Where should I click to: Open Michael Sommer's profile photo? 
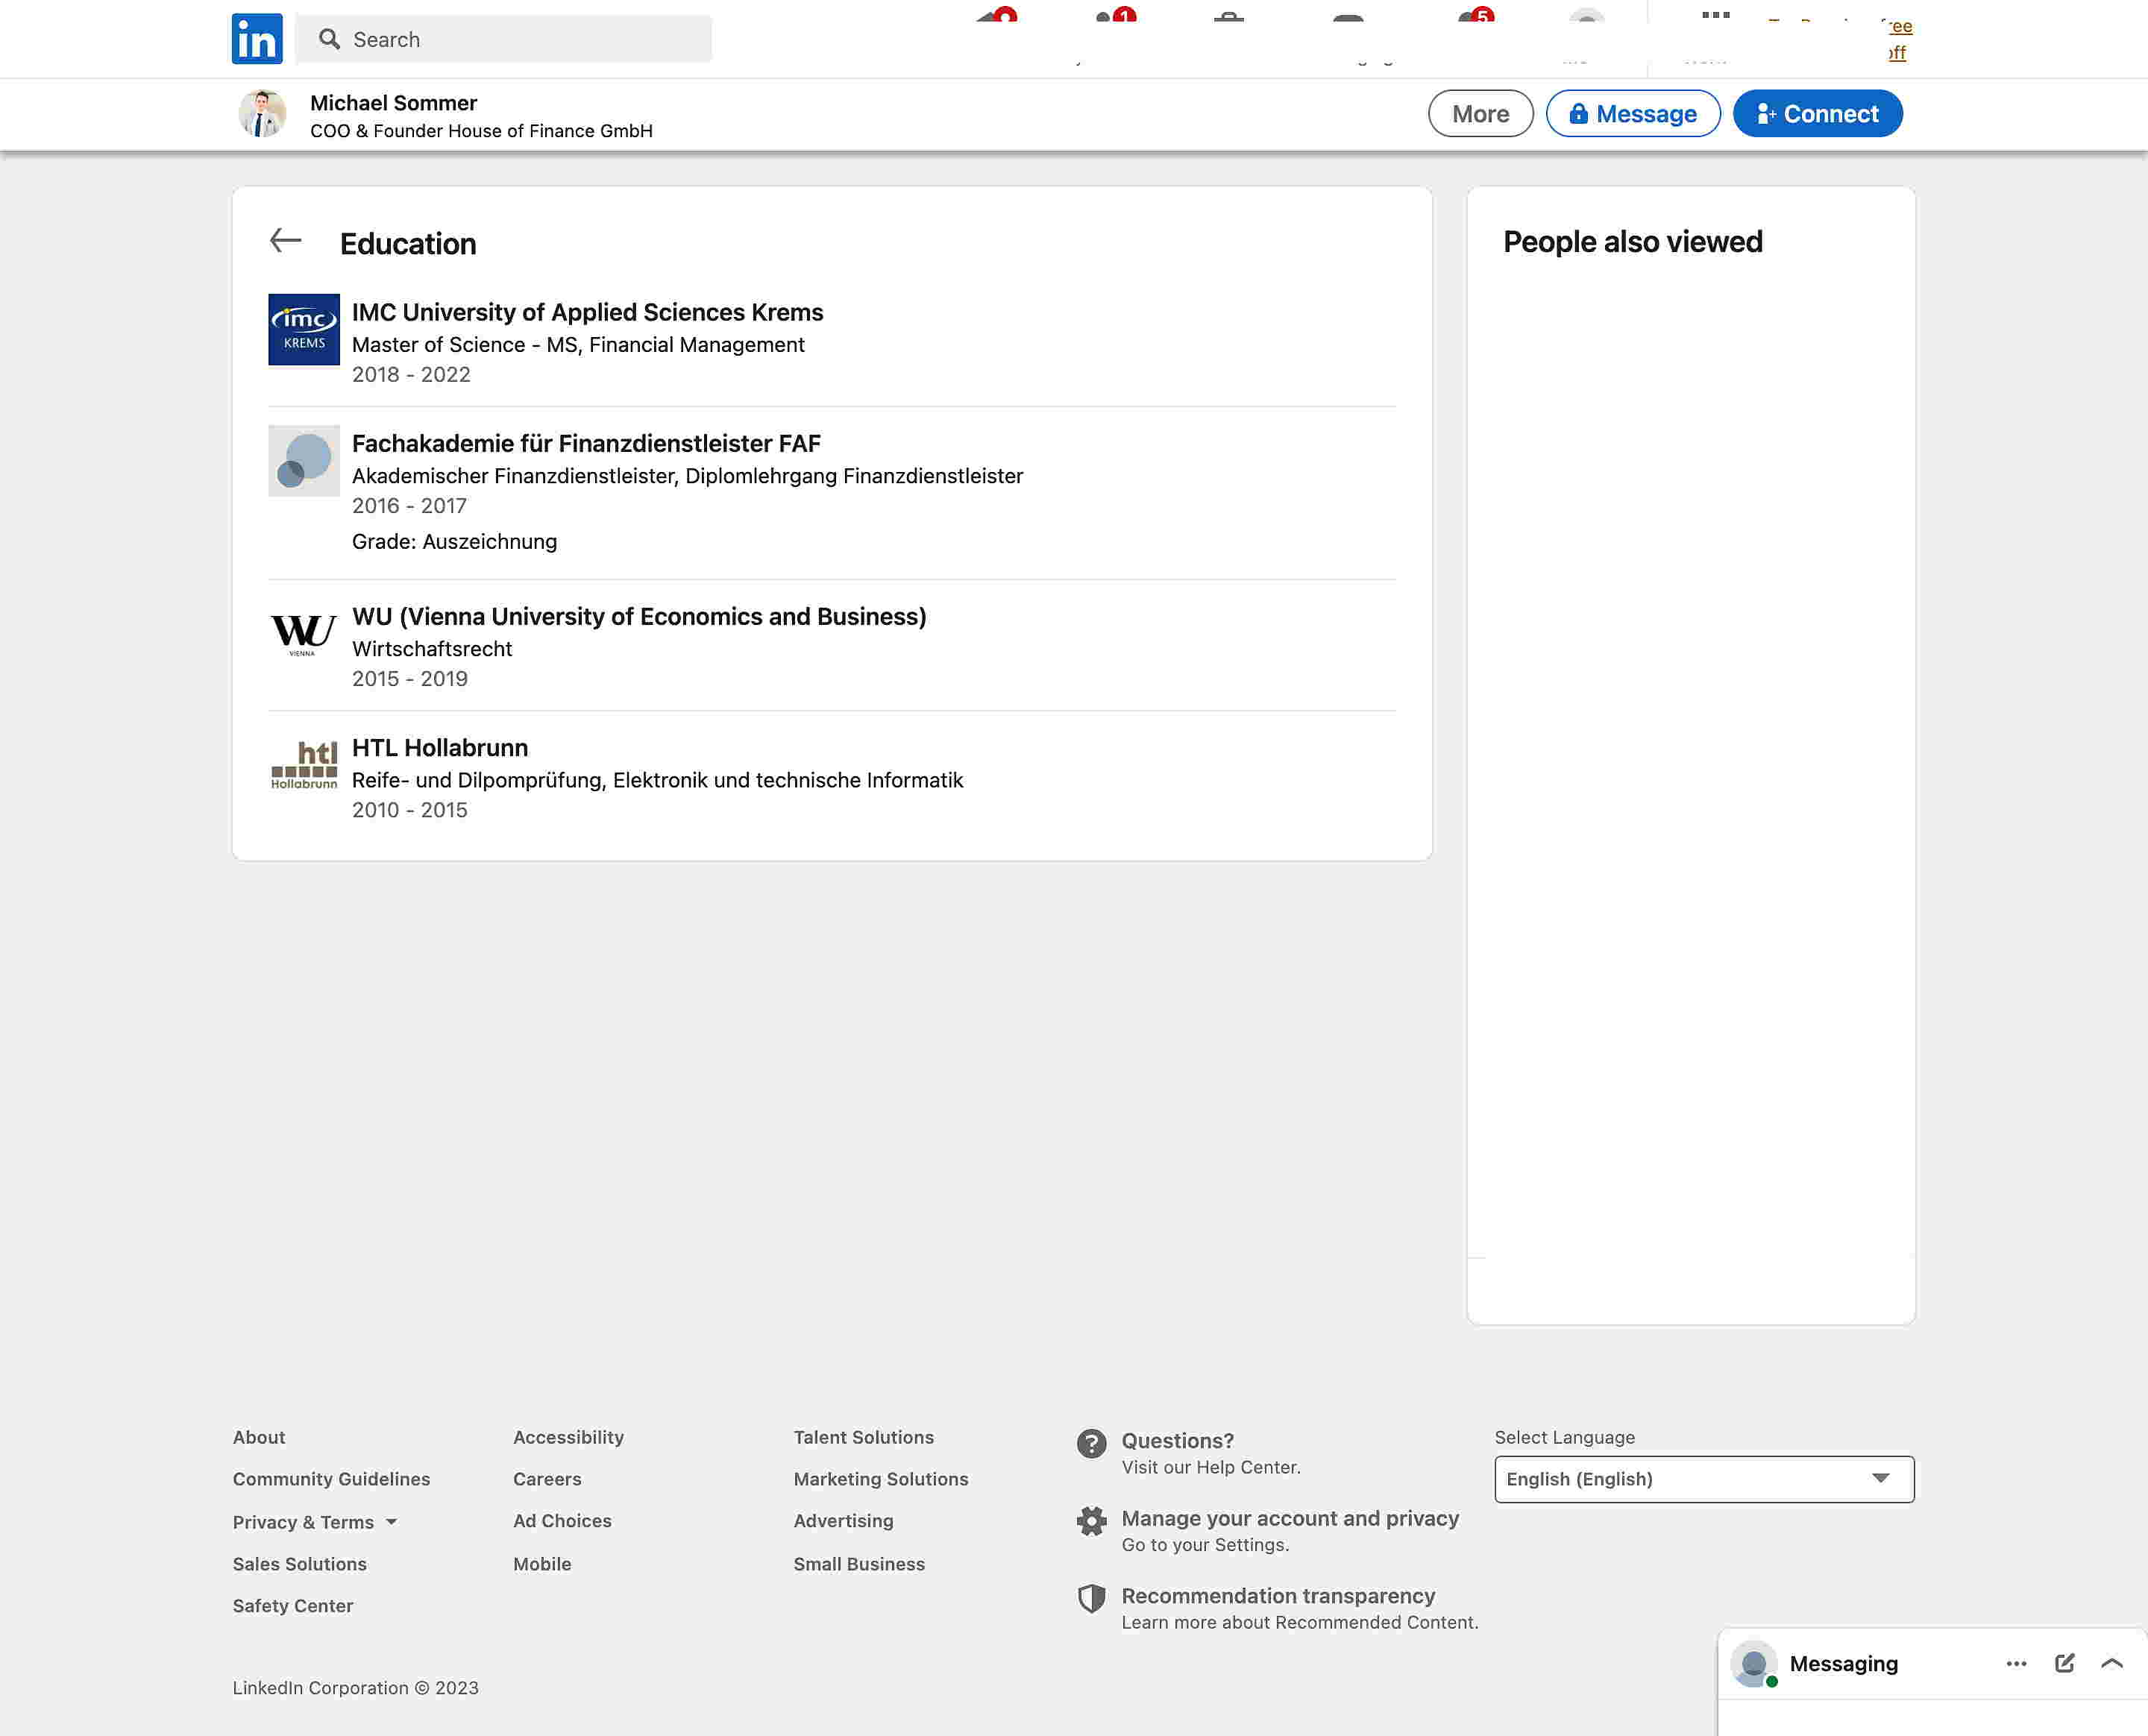(262, 114)
